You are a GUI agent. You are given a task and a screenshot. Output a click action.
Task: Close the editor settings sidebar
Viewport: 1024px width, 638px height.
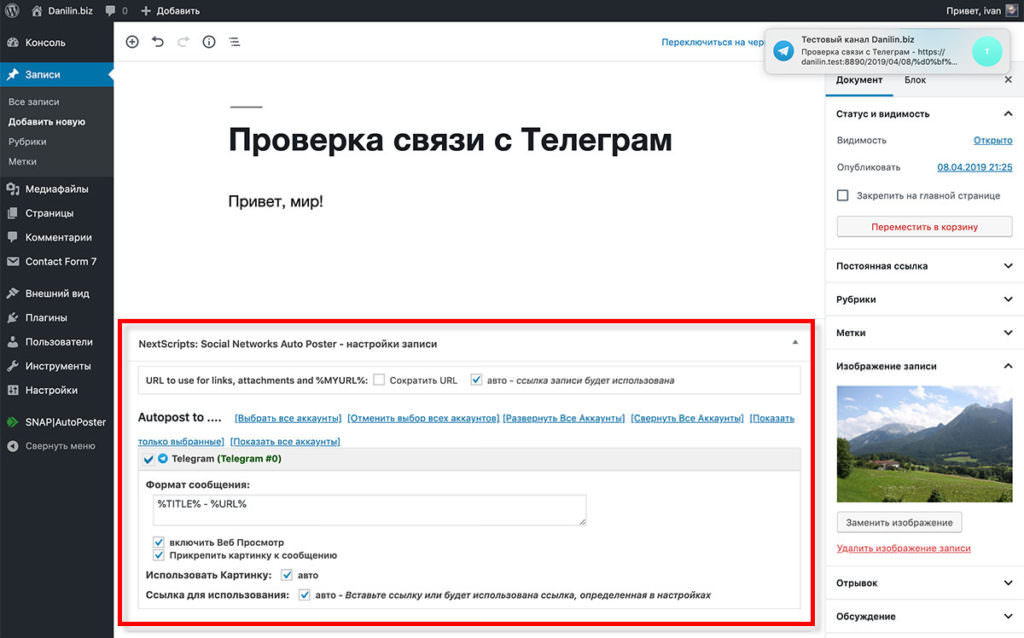1008,80
